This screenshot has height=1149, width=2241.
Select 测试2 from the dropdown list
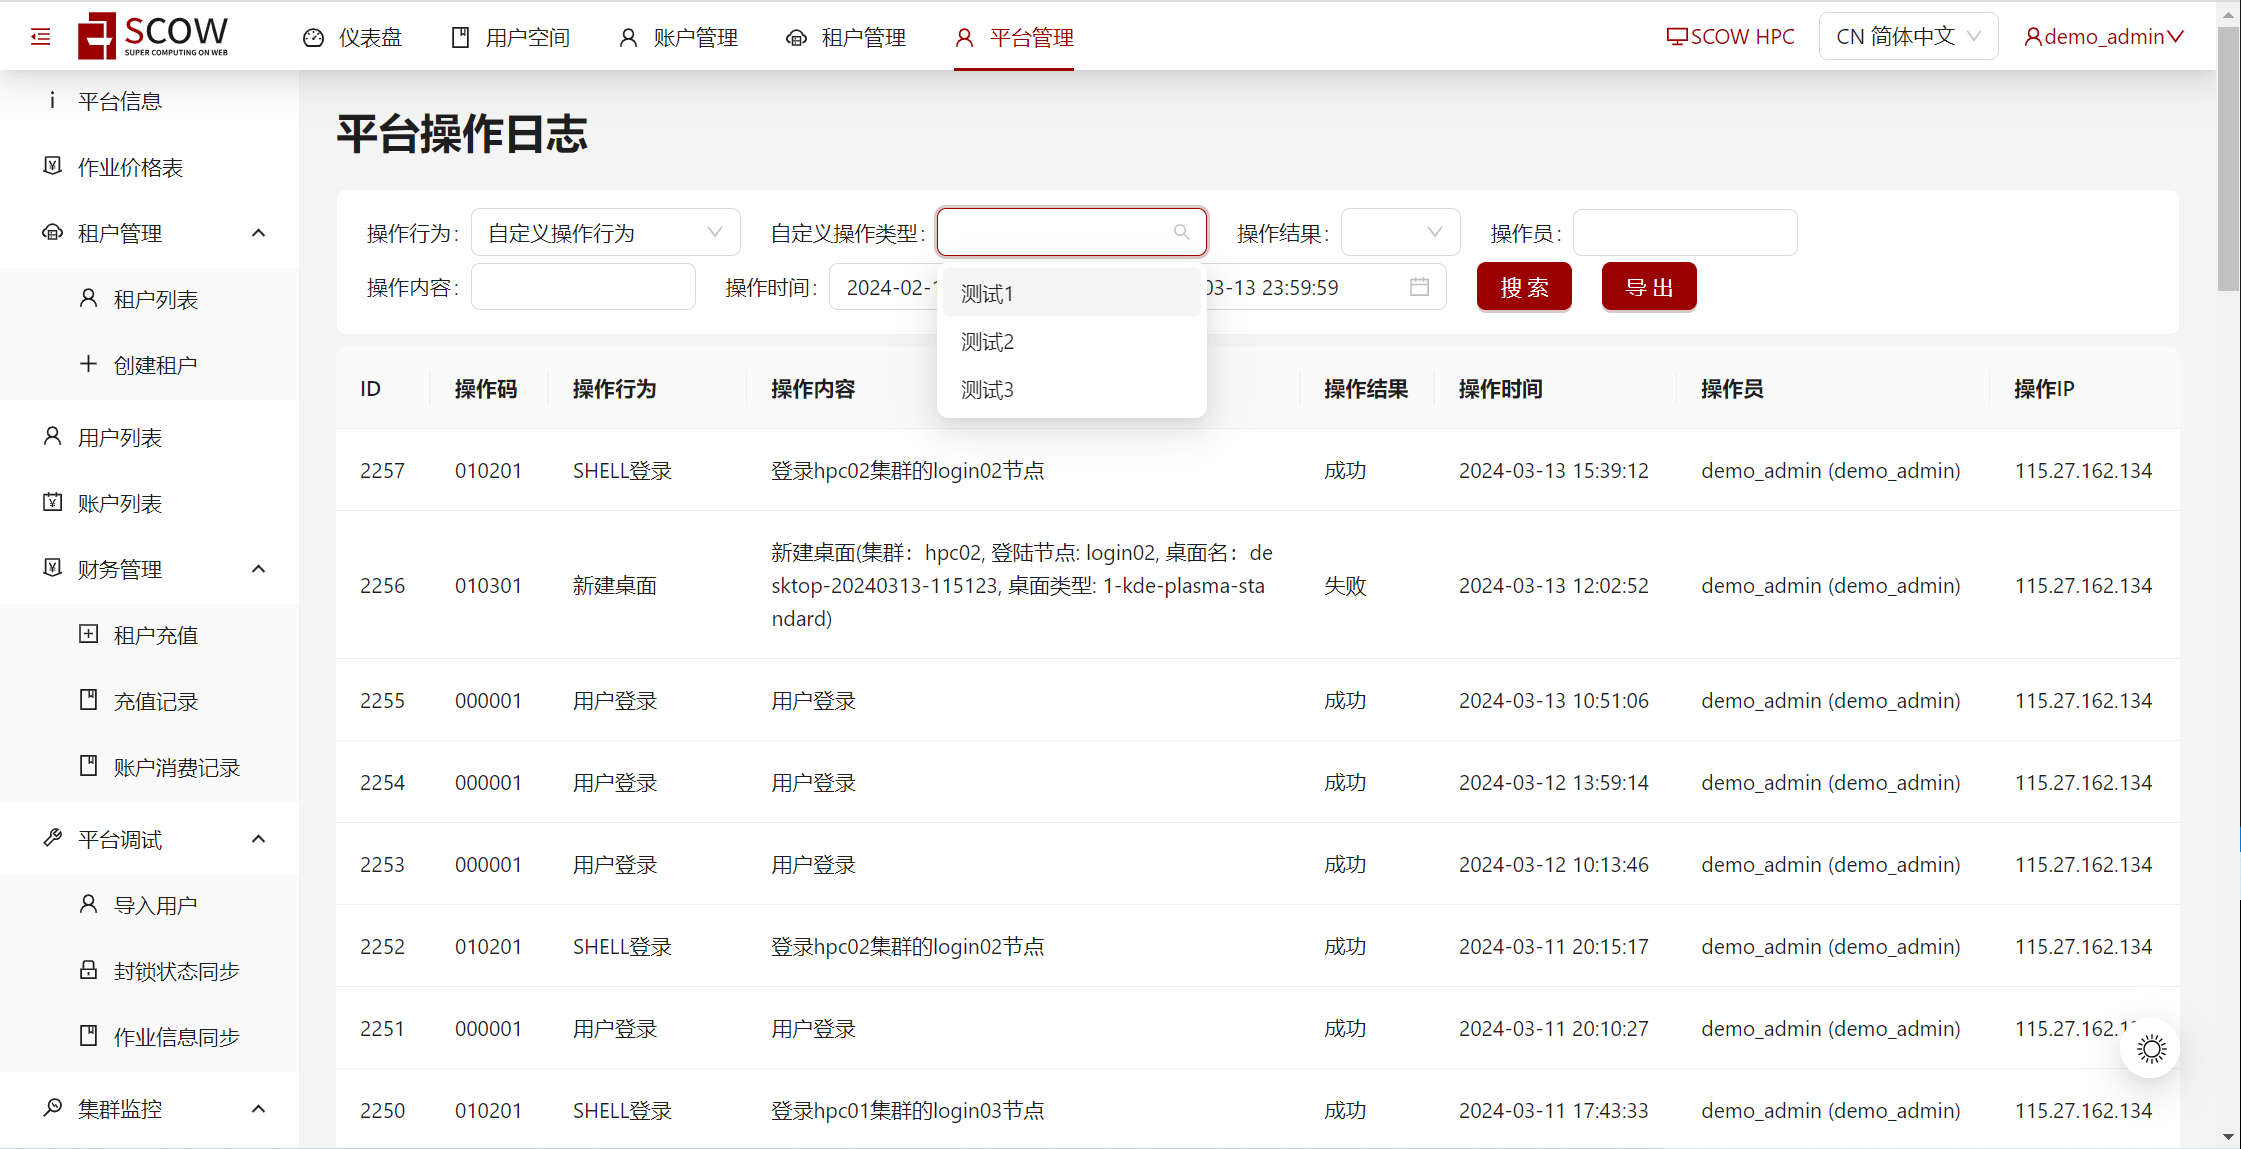tap(988, 342)
